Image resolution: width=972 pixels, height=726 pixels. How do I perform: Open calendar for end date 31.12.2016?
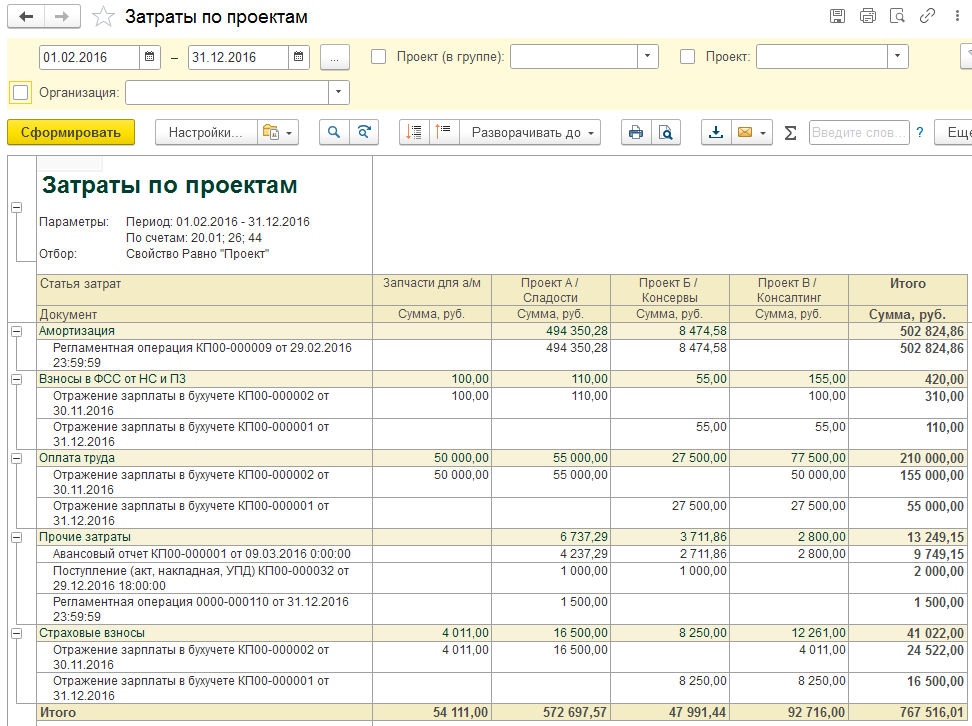coord(298,57)
